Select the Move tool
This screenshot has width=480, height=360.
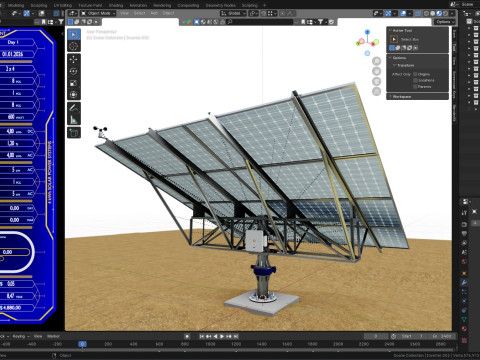(74, 60)
